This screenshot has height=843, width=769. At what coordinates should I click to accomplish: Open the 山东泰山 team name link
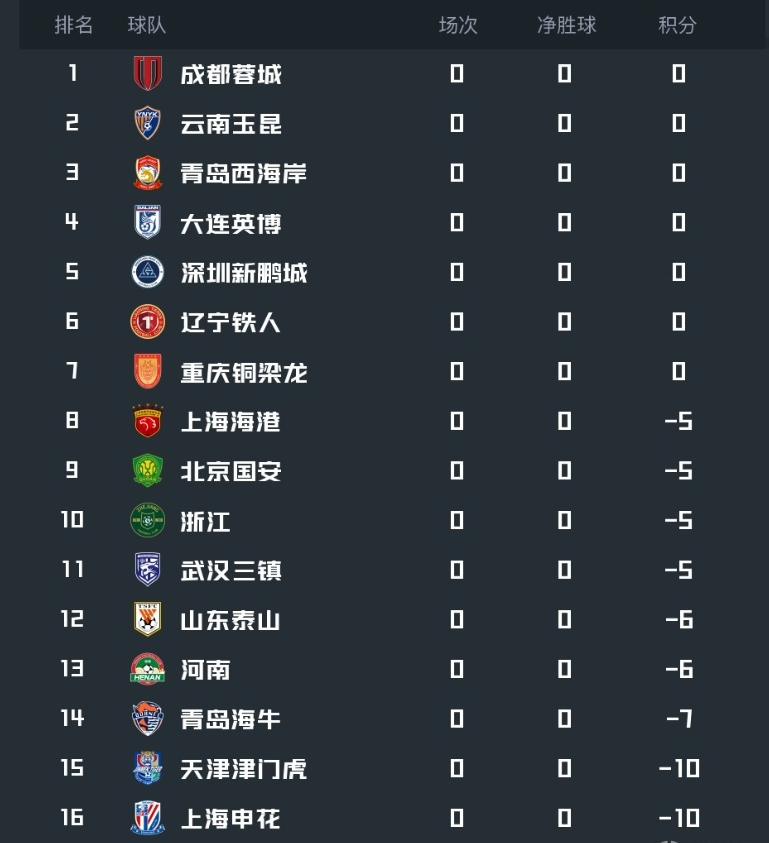(x=230, y=620)
